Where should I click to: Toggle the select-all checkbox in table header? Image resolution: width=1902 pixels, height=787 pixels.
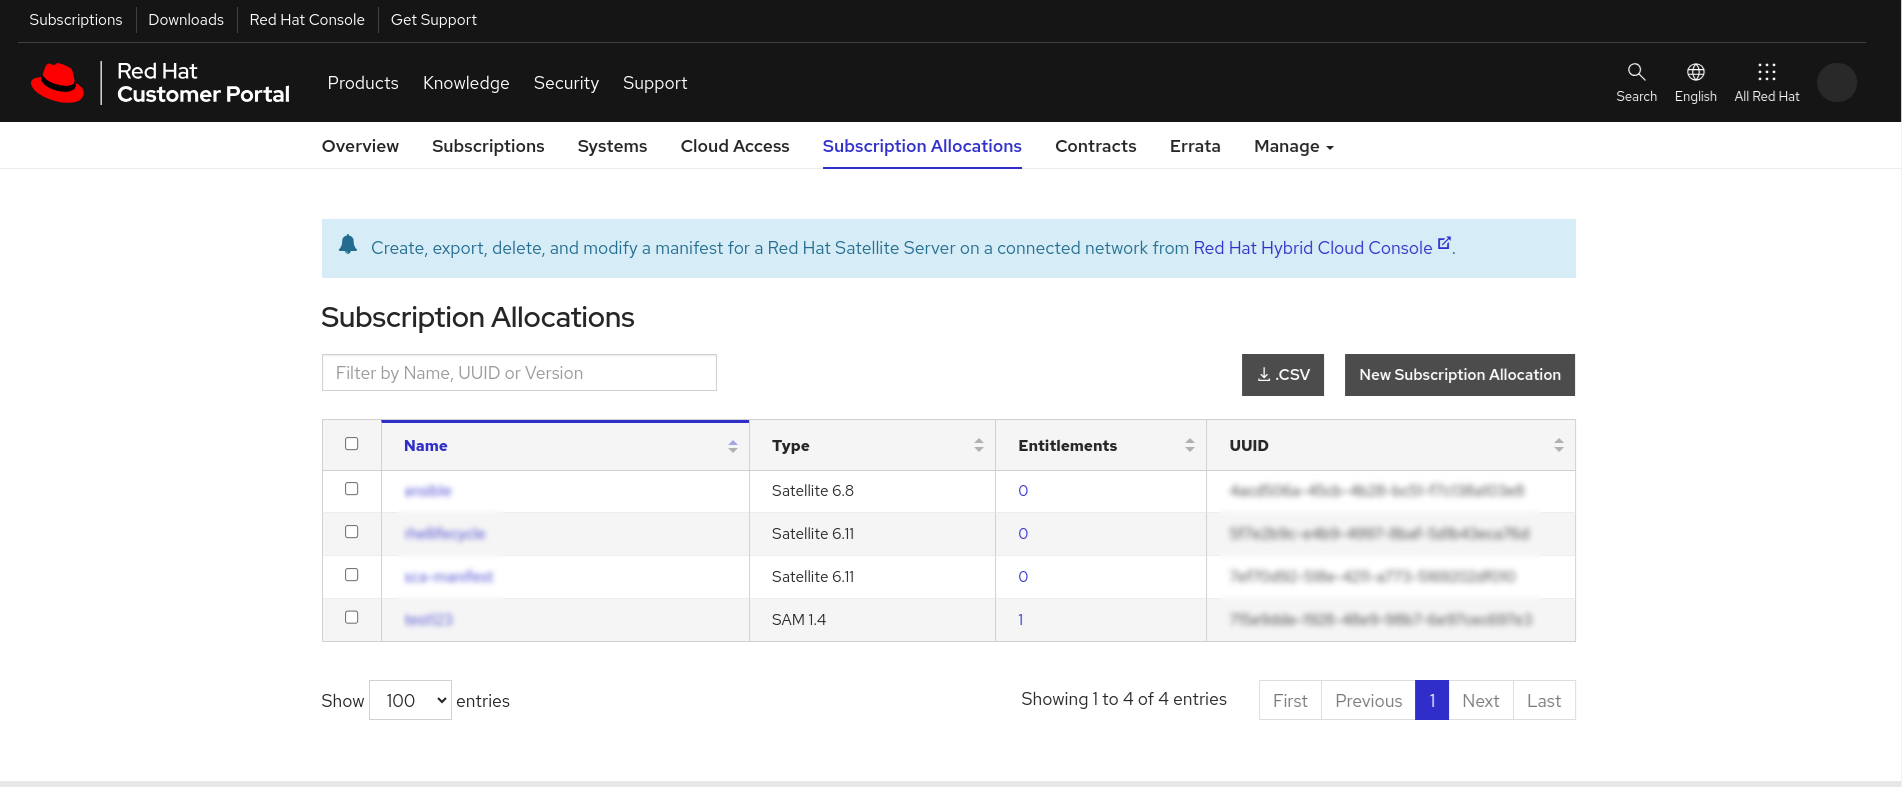tap(351, 444)
